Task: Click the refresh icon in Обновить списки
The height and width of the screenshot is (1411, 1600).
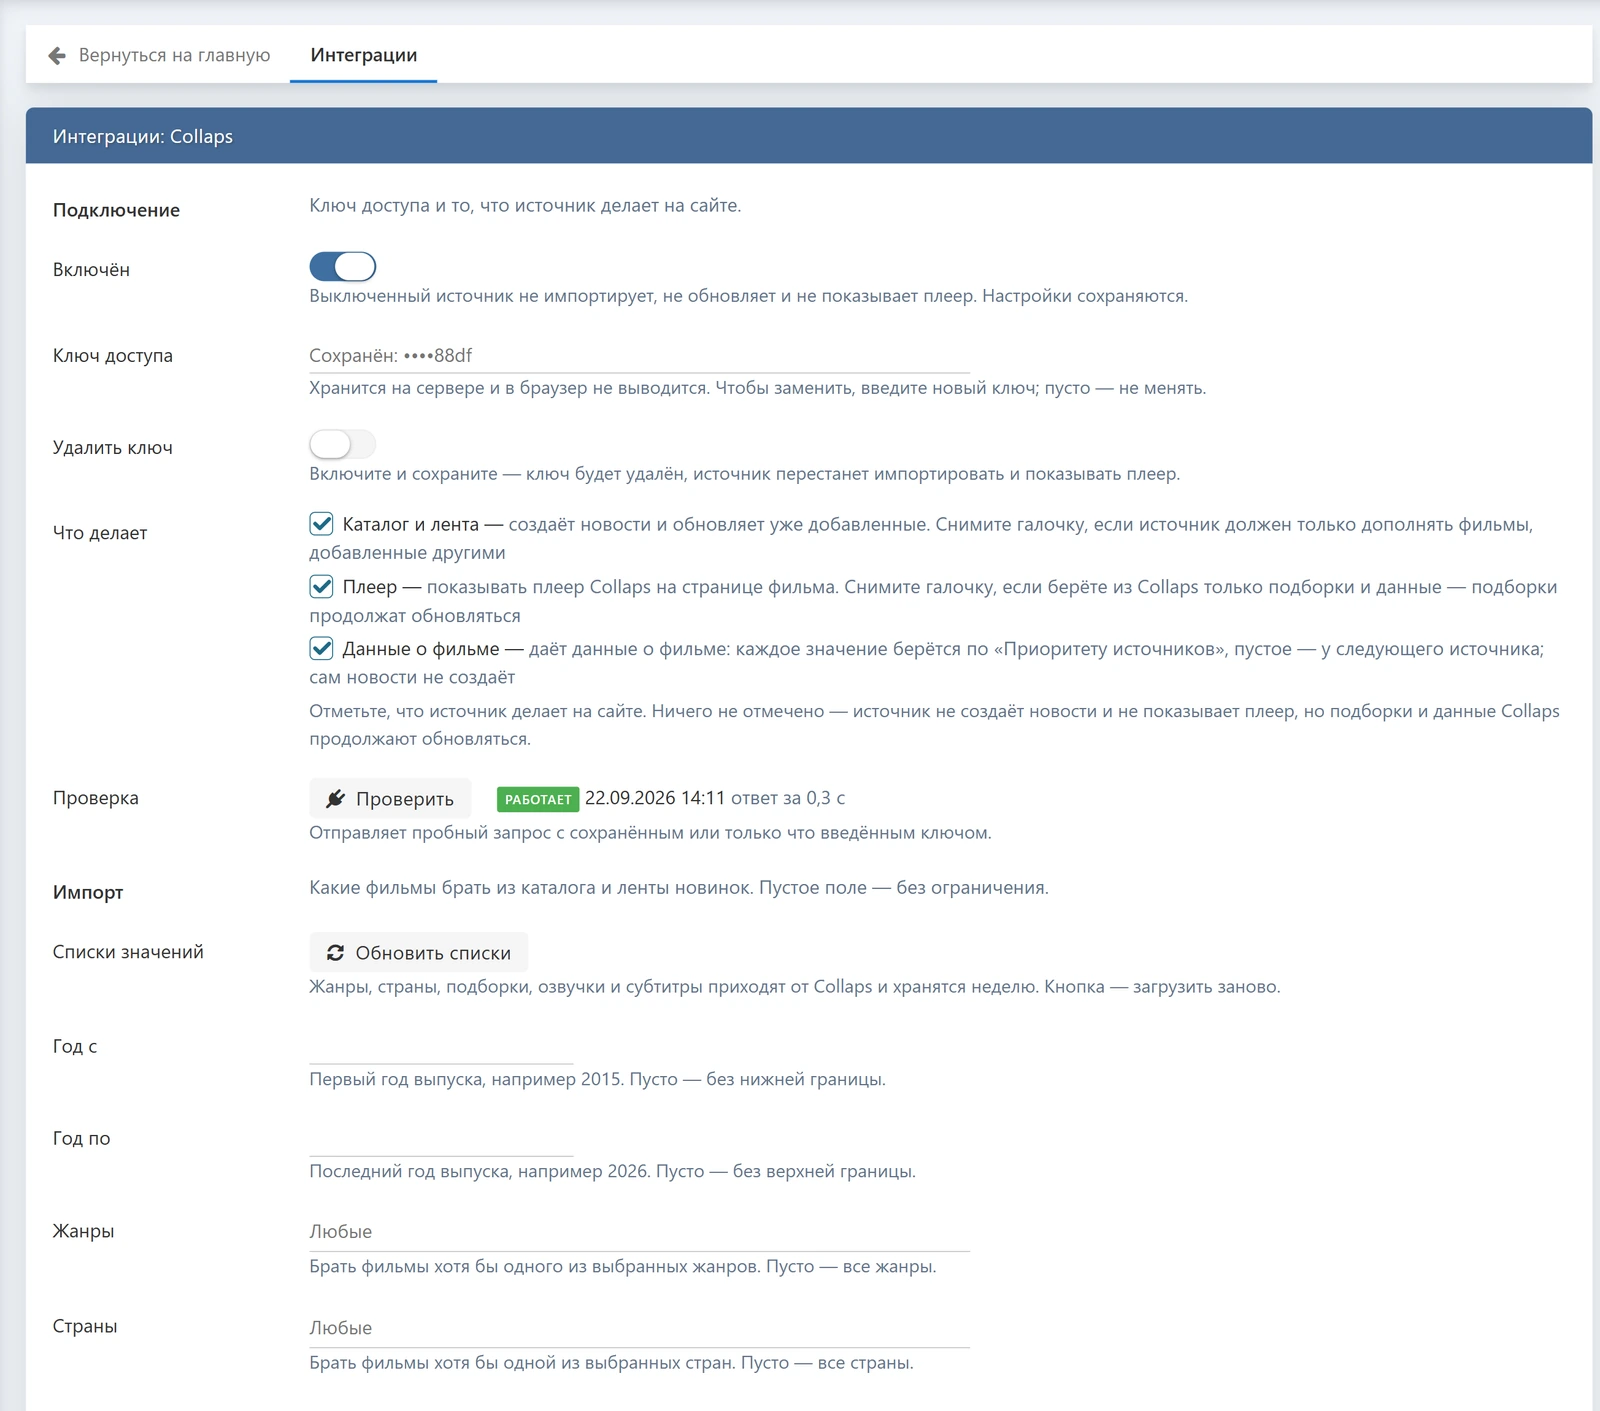Action: (x=335, y=953)
